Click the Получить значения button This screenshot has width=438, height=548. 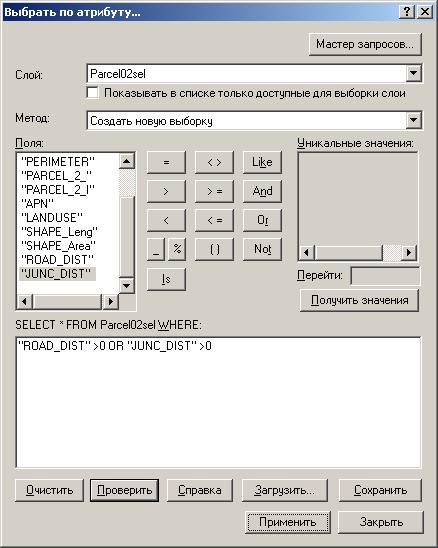[x=359, y=300]
